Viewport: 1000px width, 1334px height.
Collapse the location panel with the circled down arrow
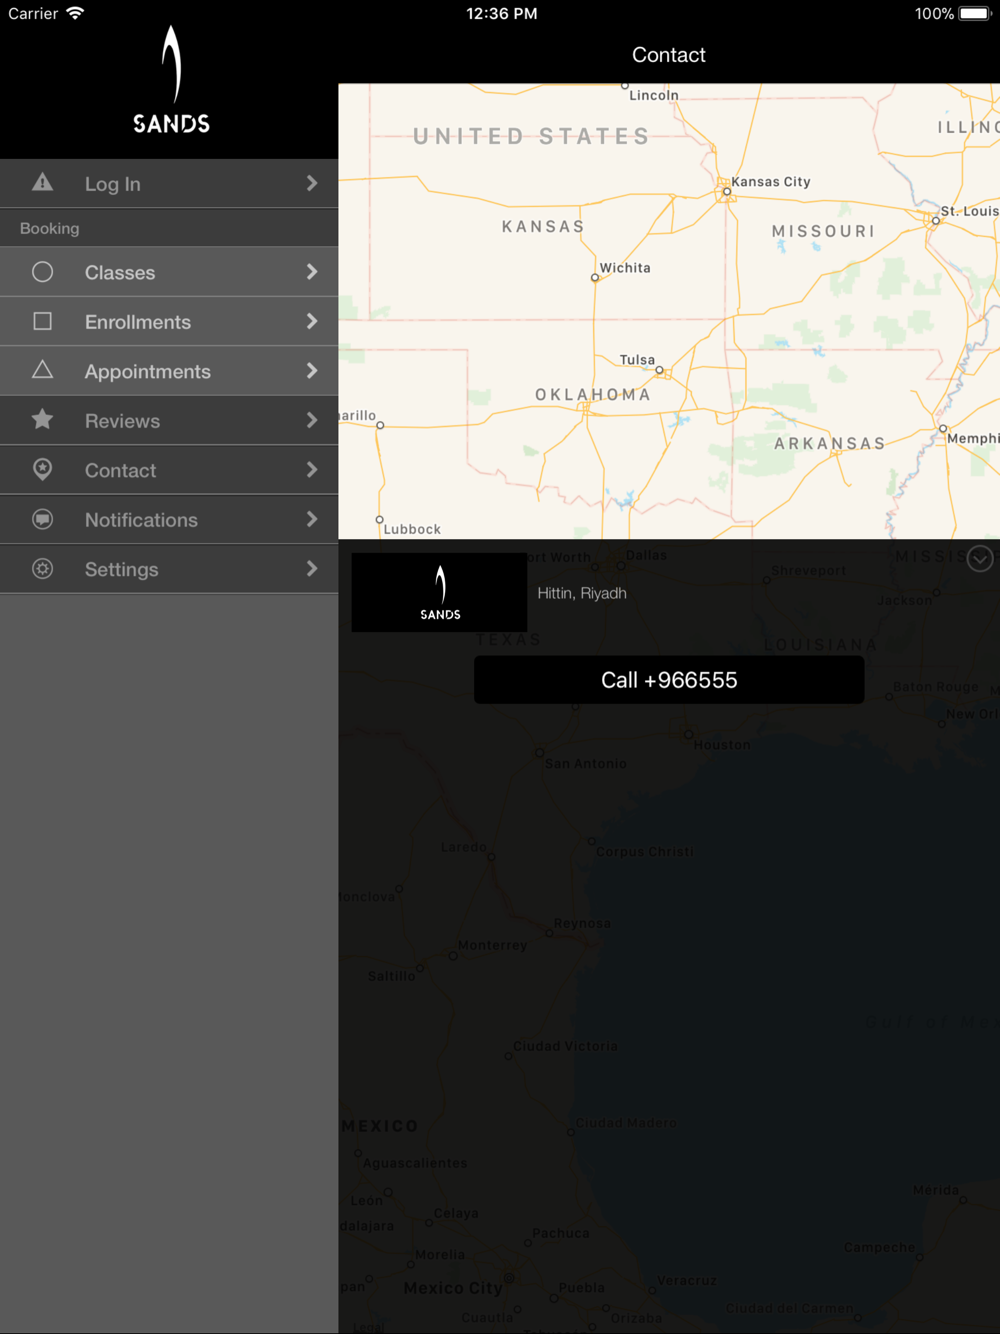980,559
